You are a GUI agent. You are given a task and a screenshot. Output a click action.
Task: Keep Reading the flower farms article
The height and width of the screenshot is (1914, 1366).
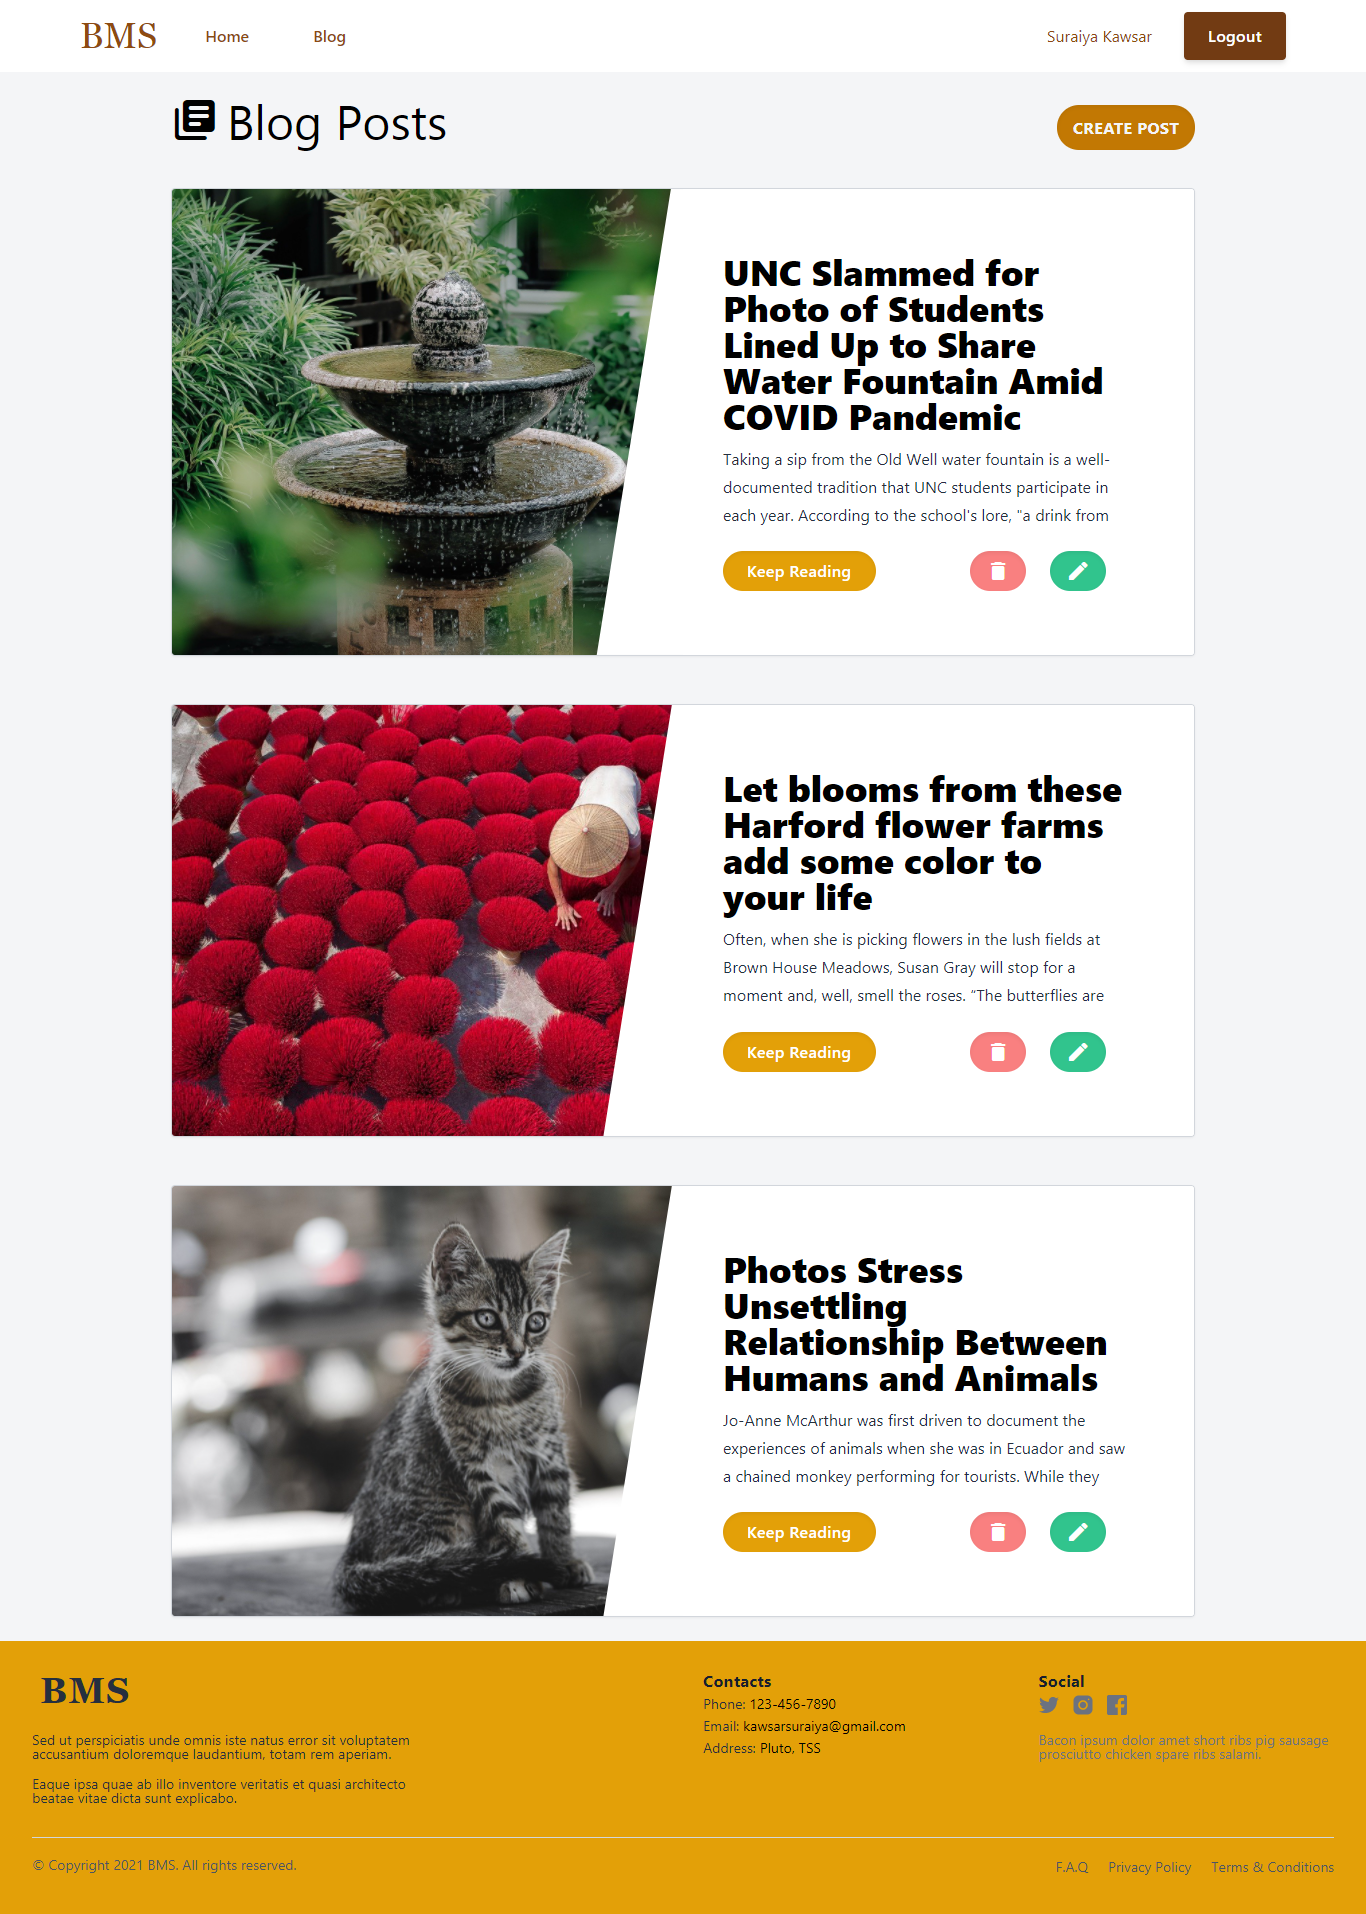[798, 1052]
